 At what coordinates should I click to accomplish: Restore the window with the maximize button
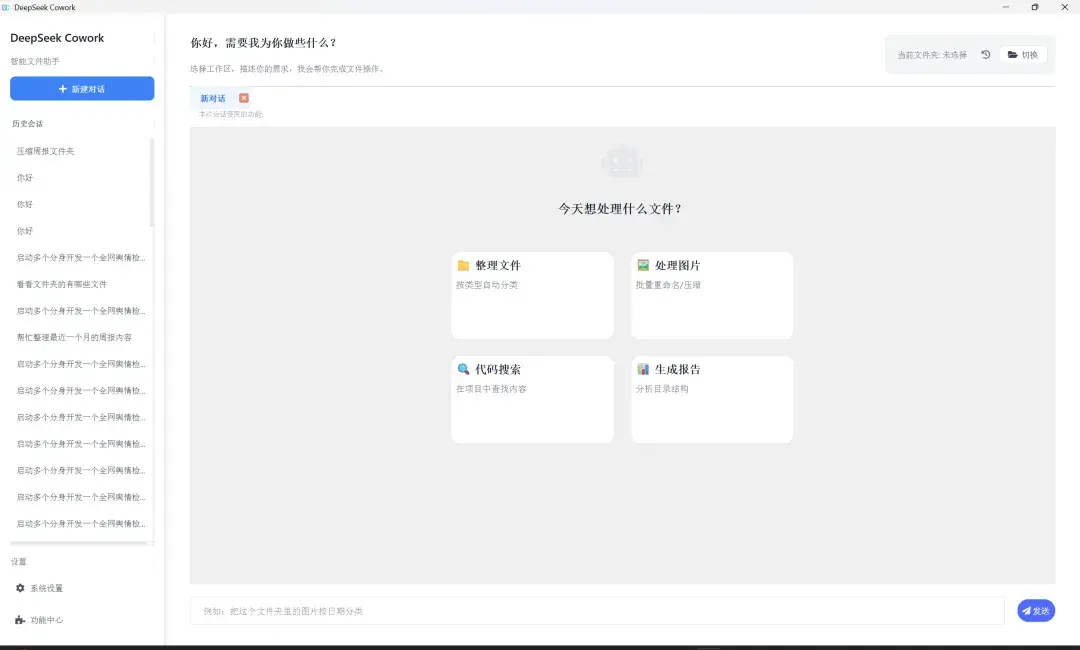(1035, 7)
